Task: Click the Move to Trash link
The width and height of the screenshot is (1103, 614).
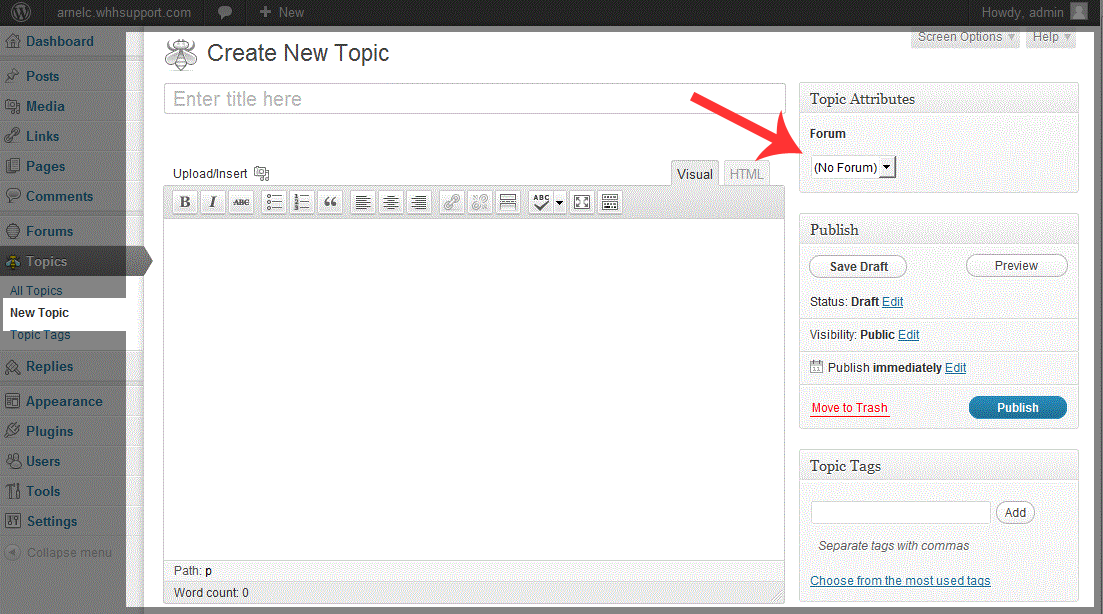Action: (x=849, y=408)
